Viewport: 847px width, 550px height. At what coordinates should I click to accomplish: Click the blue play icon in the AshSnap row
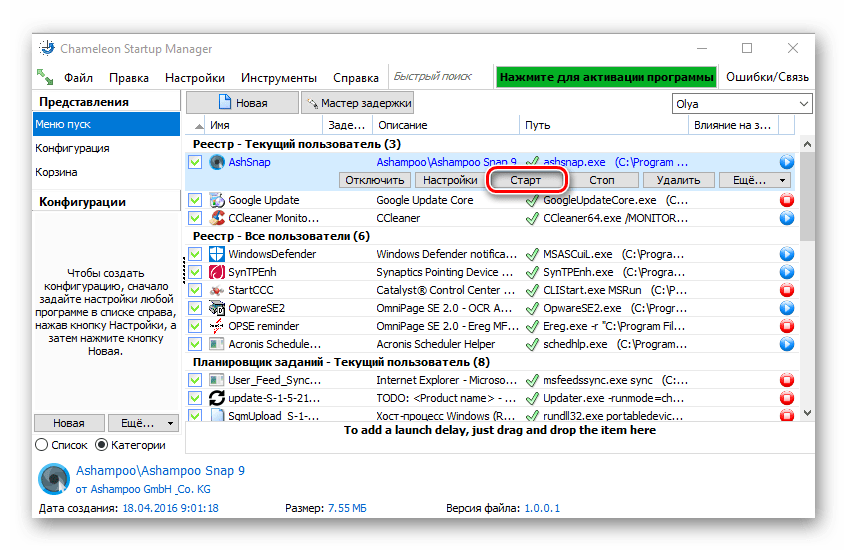(x=786, y=162)
